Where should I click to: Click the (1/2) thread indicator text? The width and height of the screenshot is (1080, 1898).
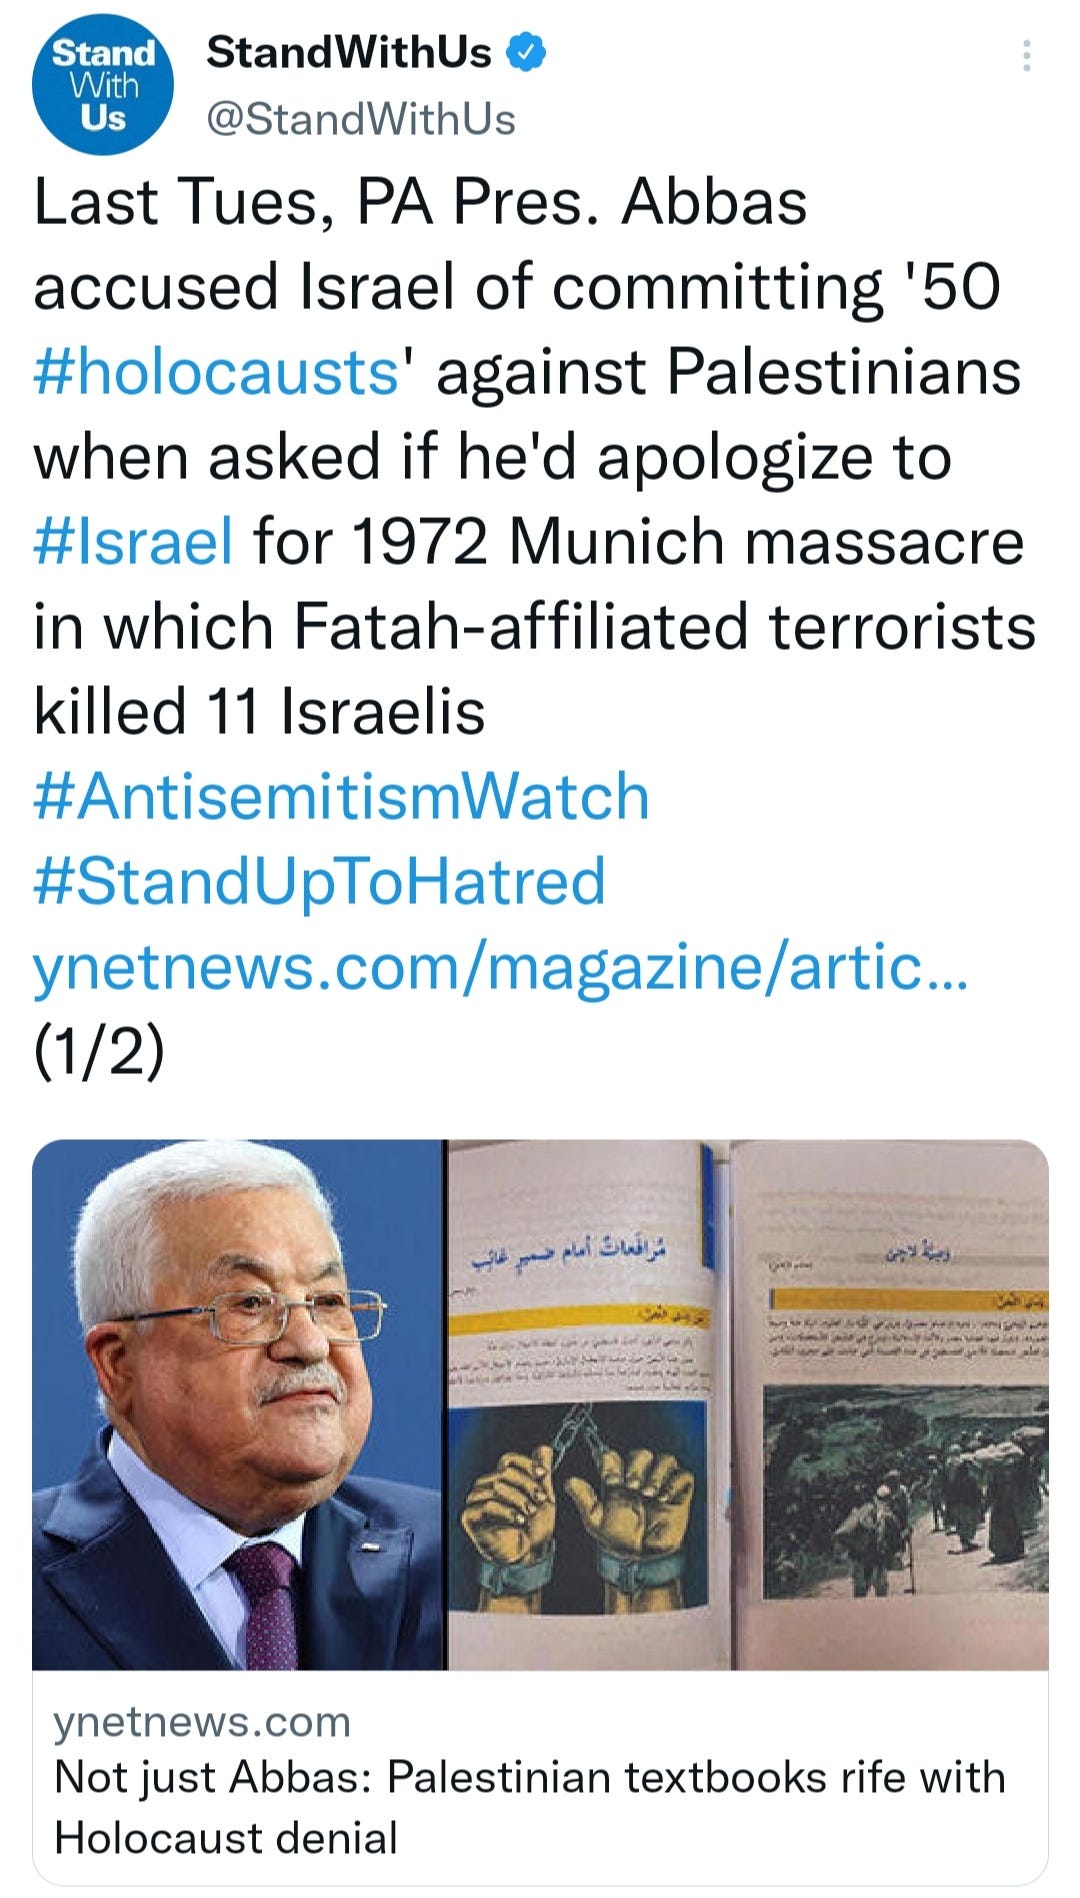point(99,1052)
